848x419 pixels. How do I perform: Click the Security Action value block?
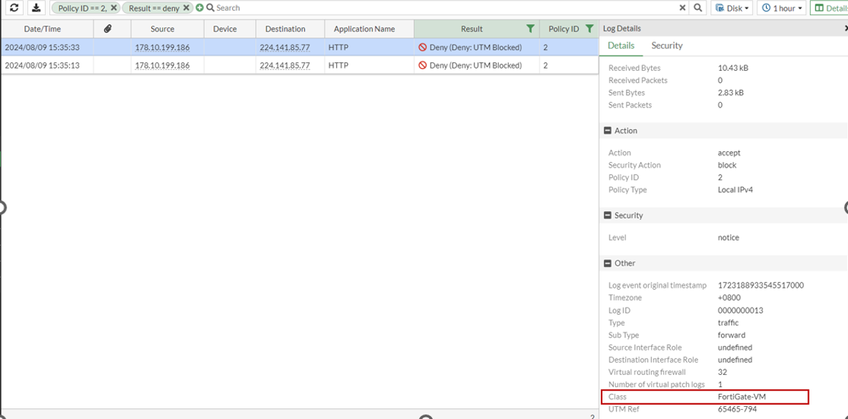[x=727, y=165]
